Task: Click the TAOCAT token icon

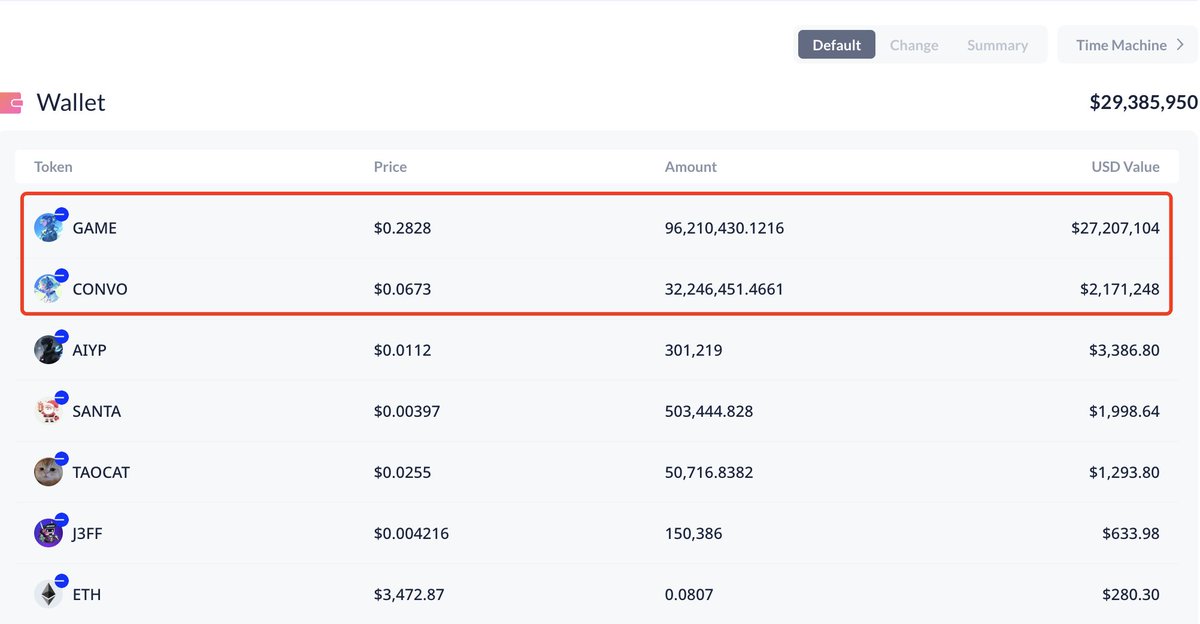Action: tap(47, 471)
